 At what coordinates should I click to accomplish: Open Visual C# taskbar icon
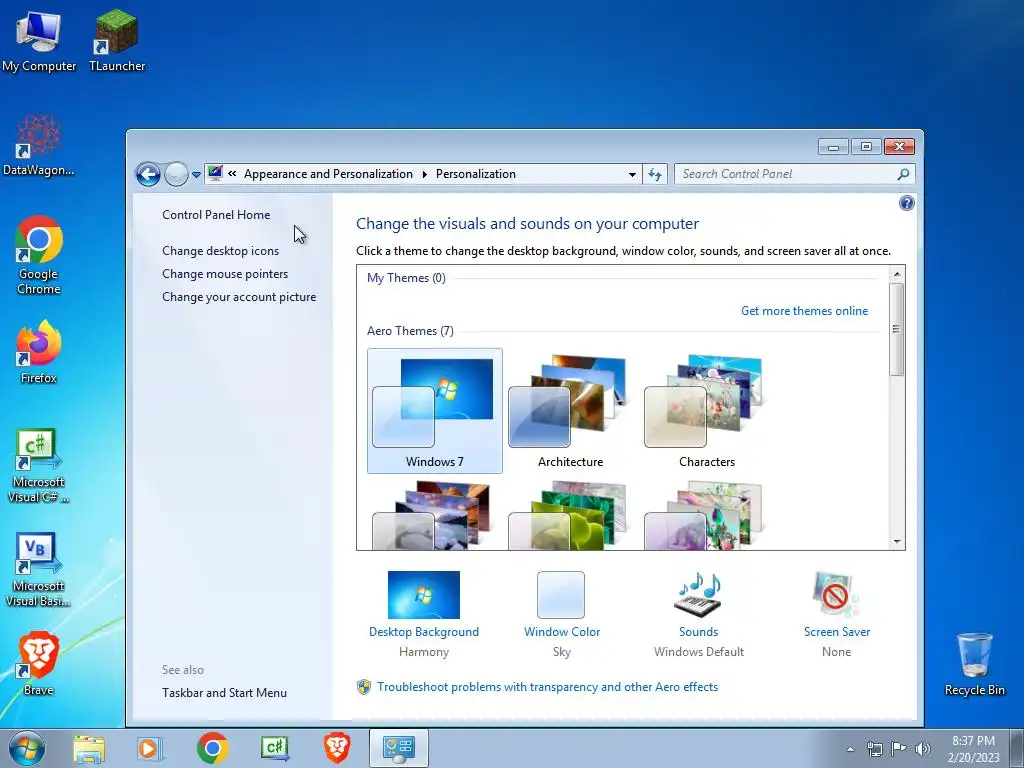coord(274,748)
